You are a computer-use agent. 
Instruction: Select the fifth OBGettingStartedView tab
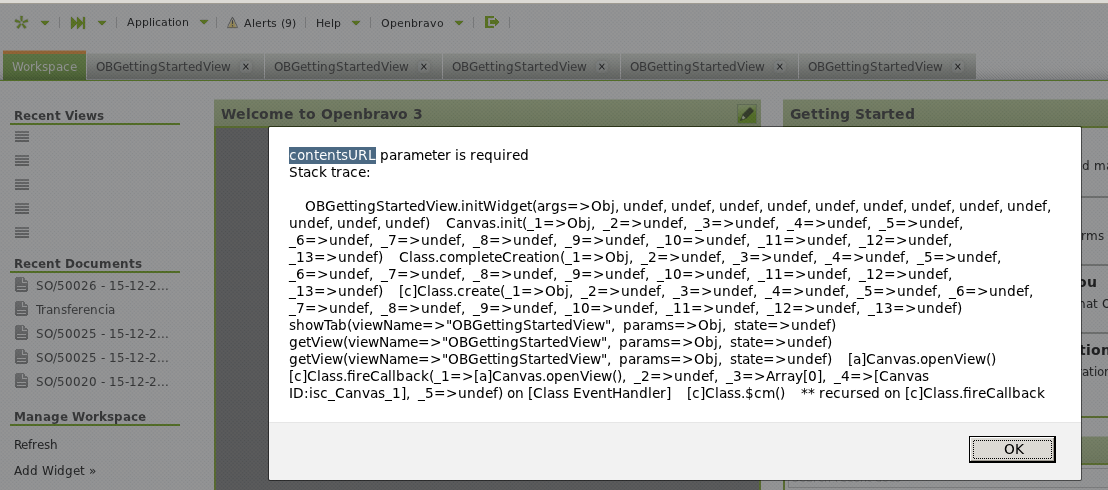876,66
